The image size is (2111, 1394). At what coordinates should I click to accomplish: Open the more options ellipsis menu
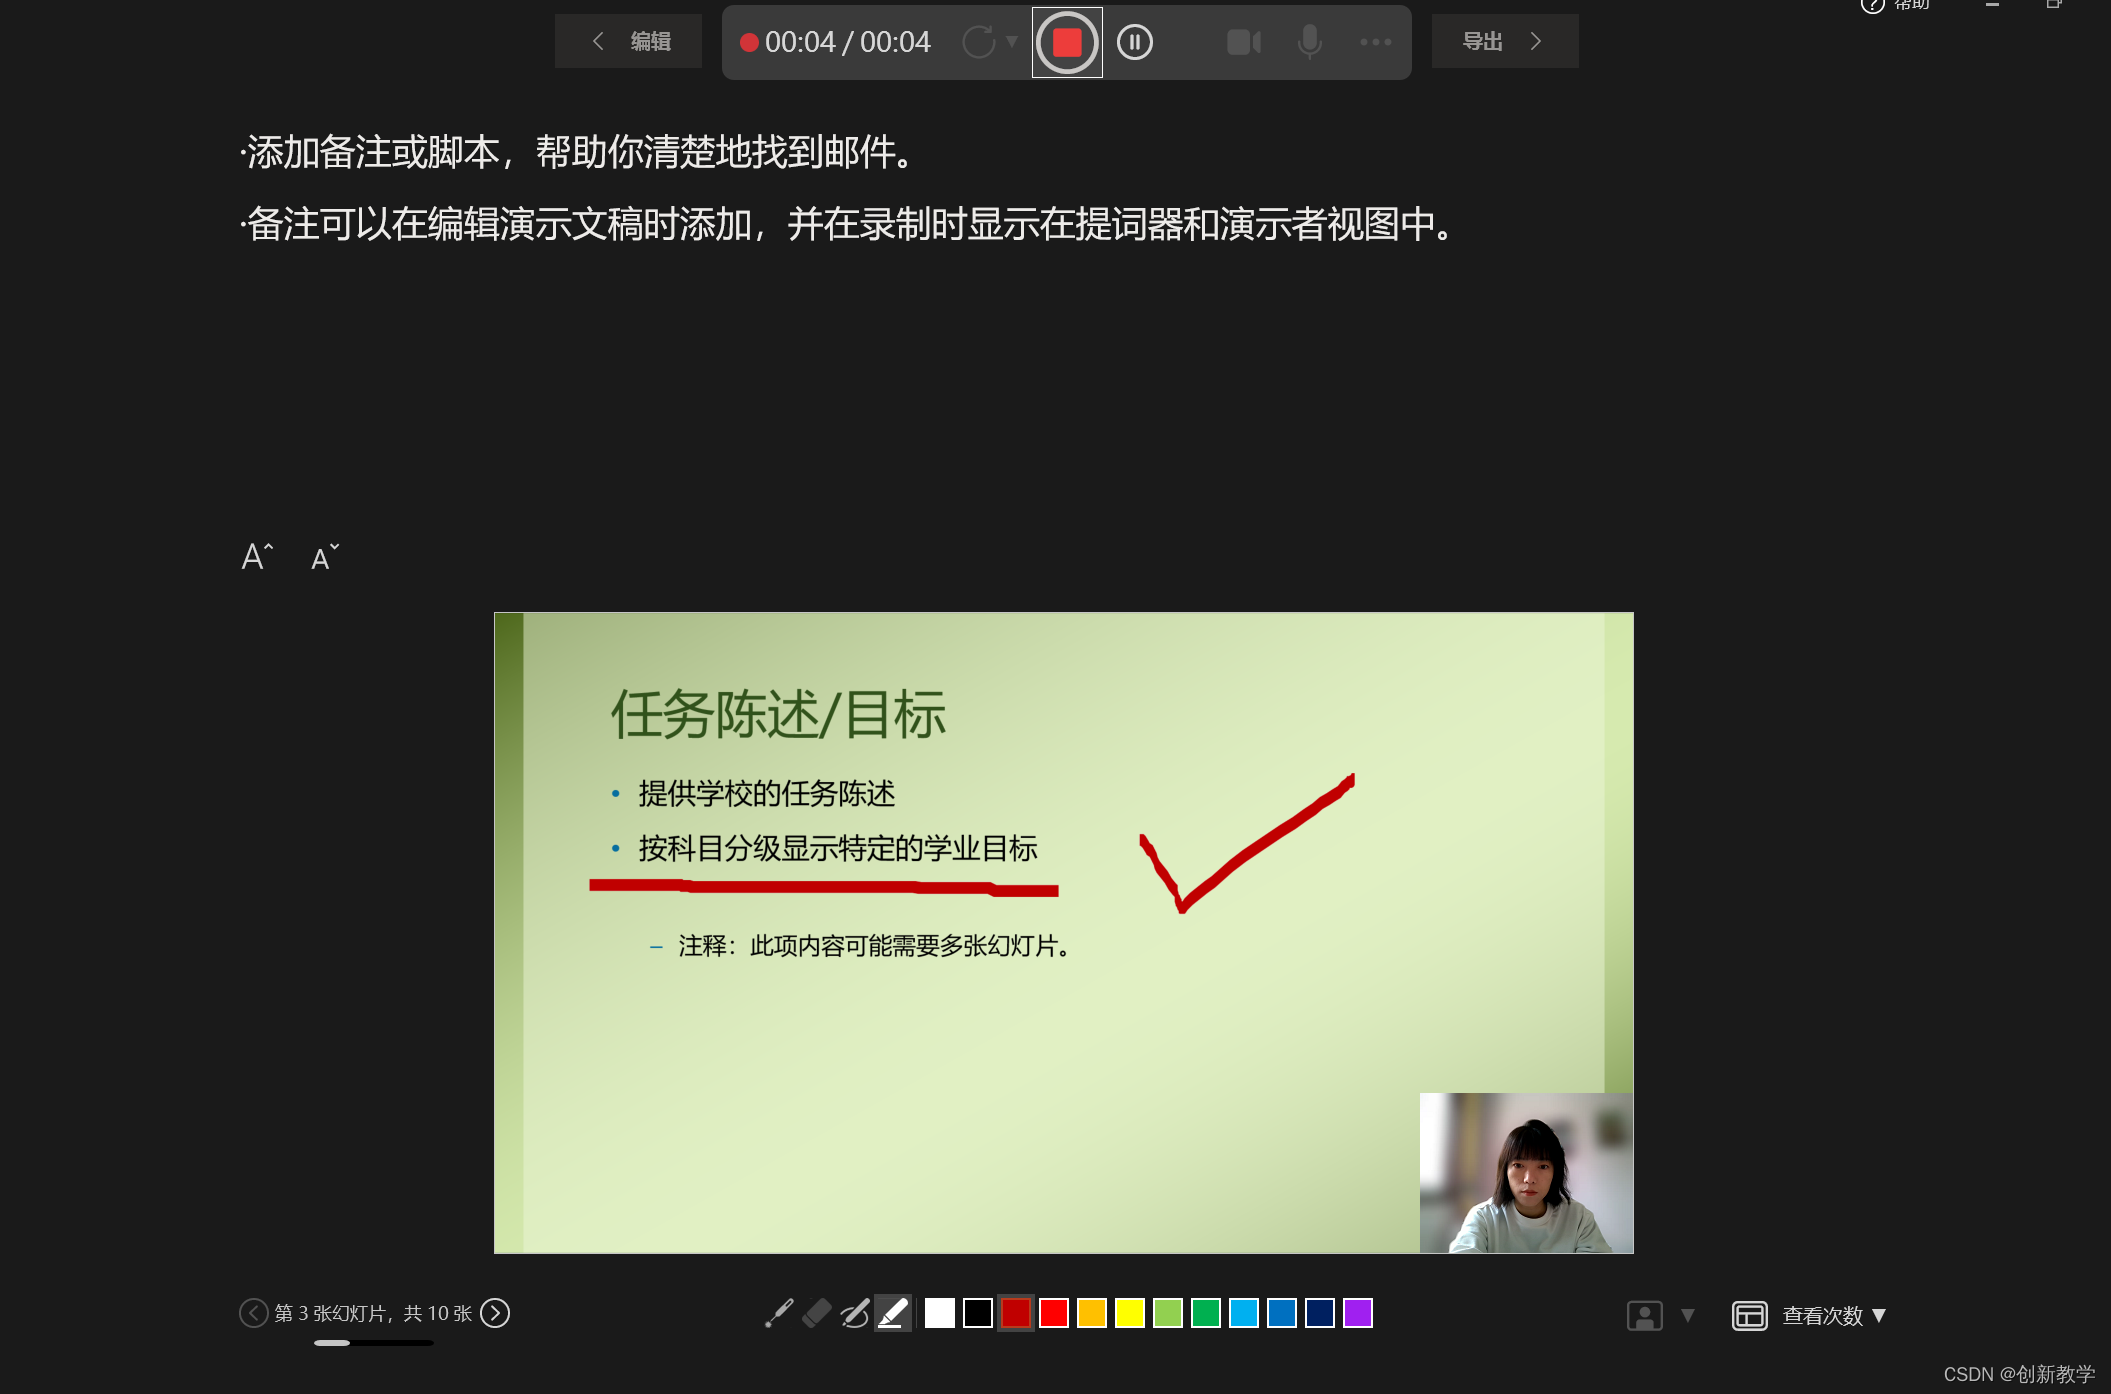(x=1375, y=42)
